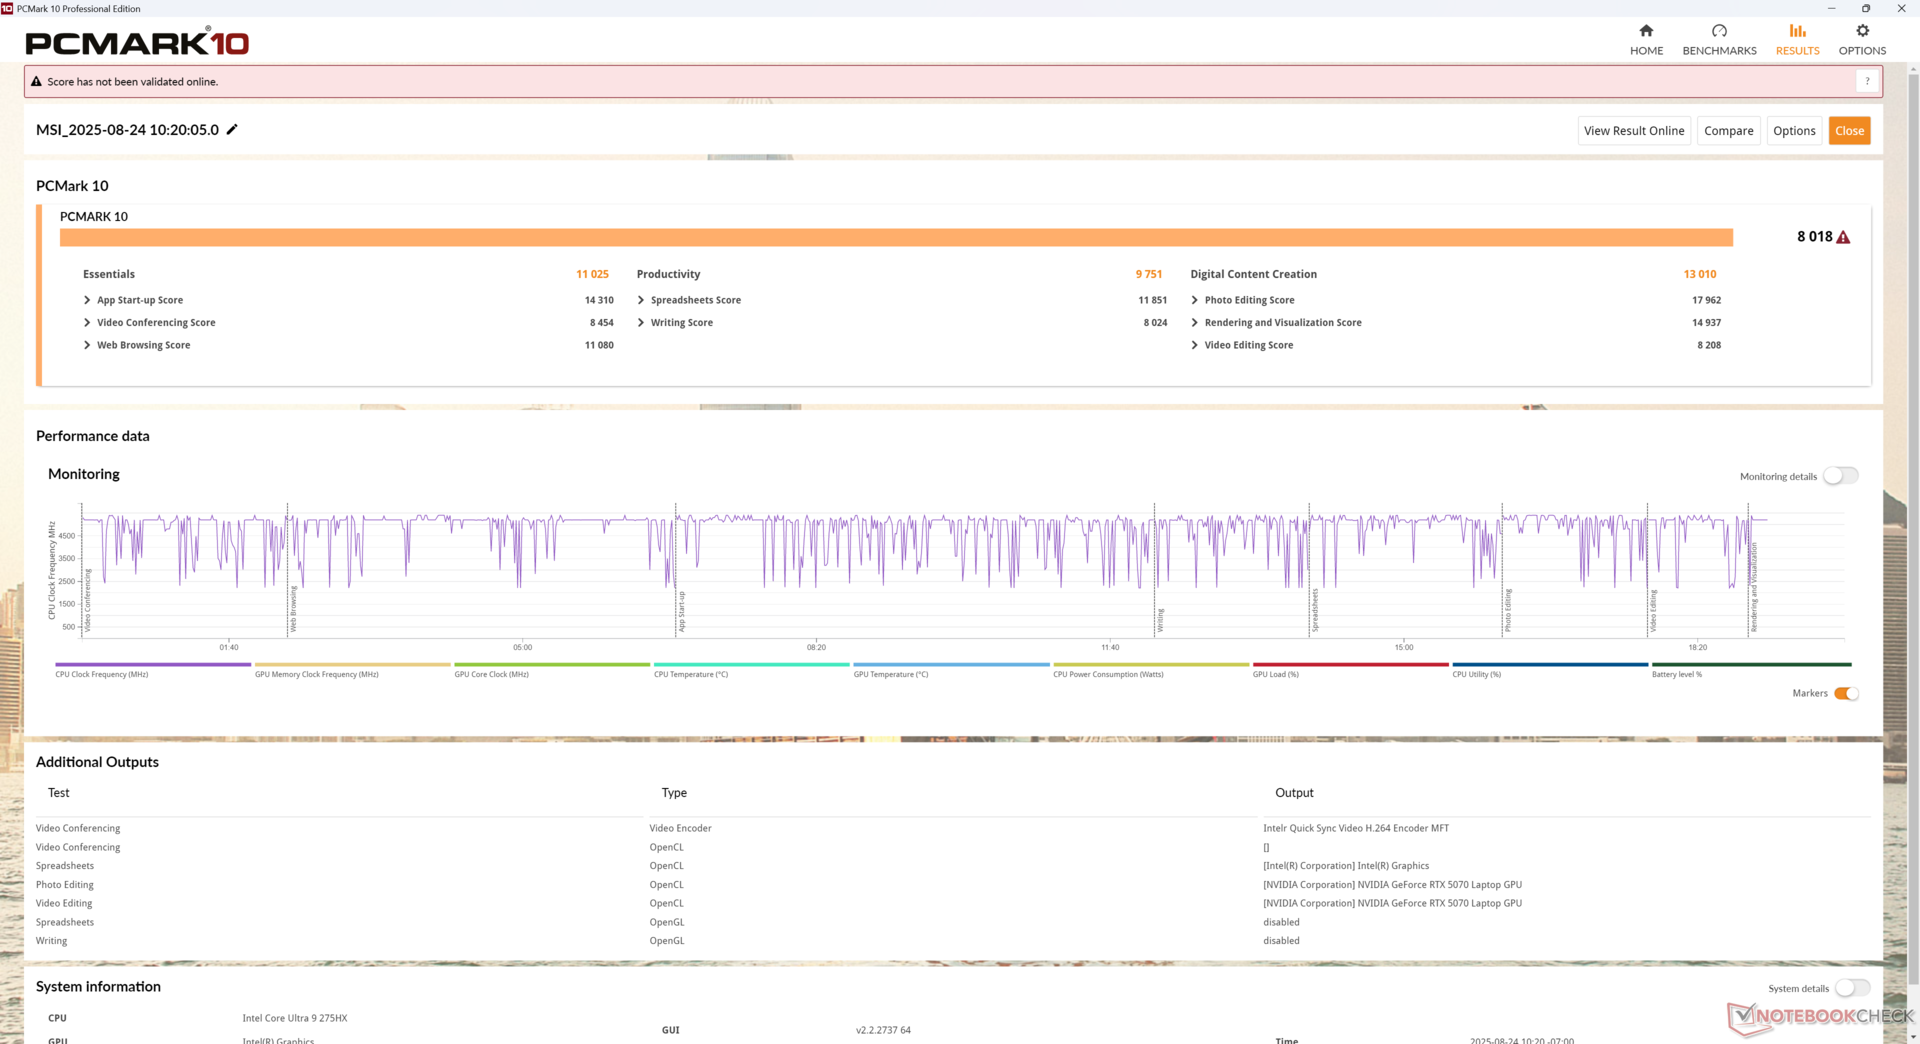Click the Intelr Quick Sync Video output text

(1355, 828)
